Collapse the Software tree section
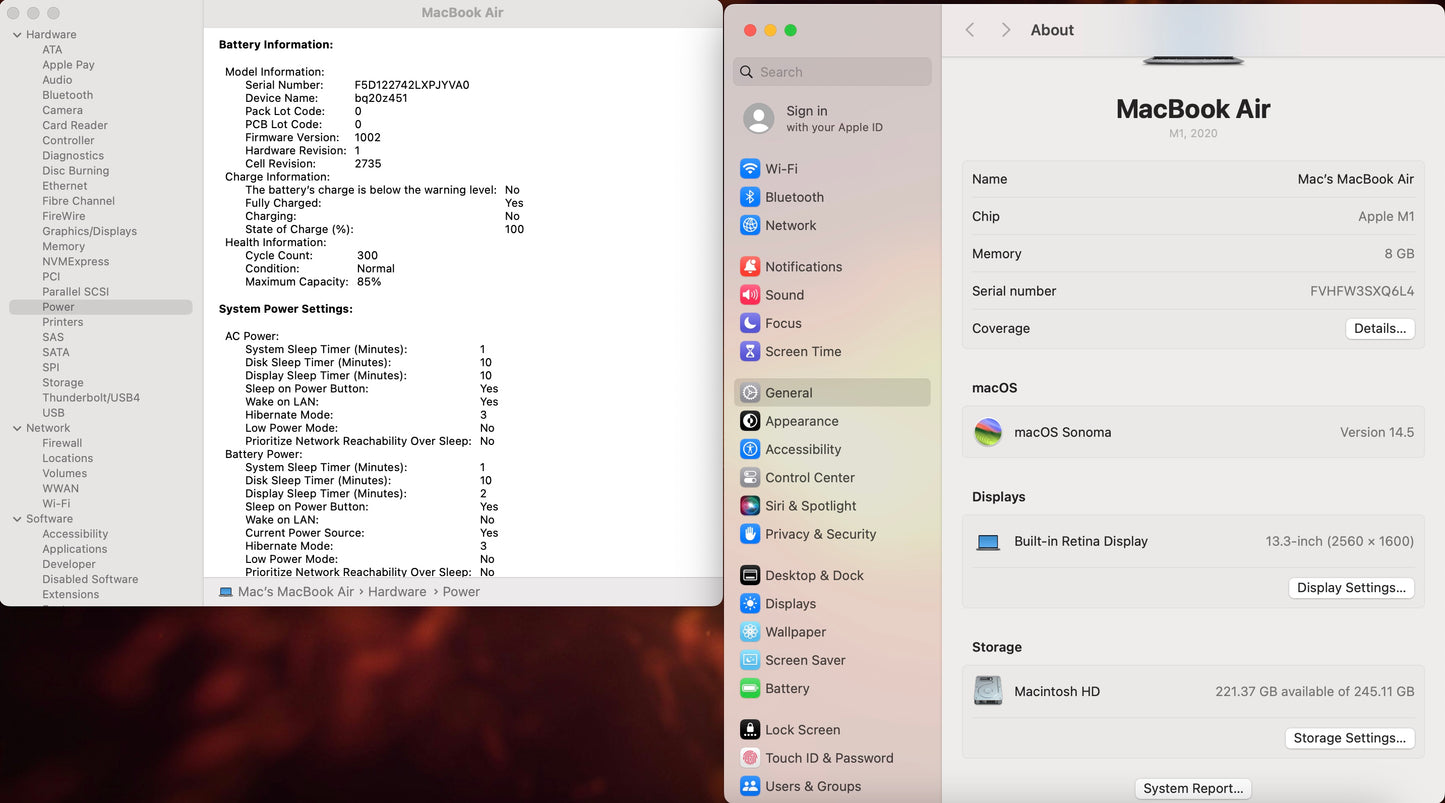 (x=17, y=519)
